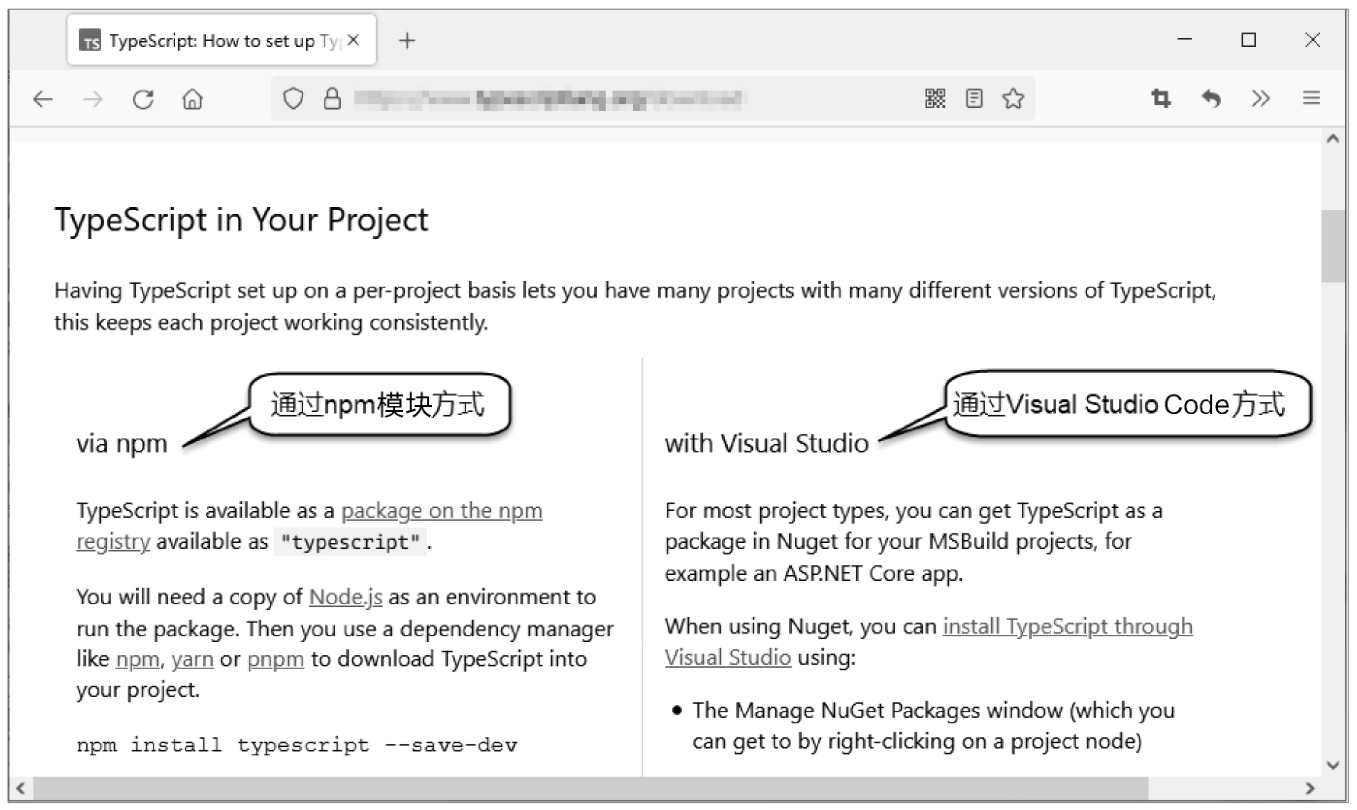Click the "typescript" inline code text

(351, 542)
